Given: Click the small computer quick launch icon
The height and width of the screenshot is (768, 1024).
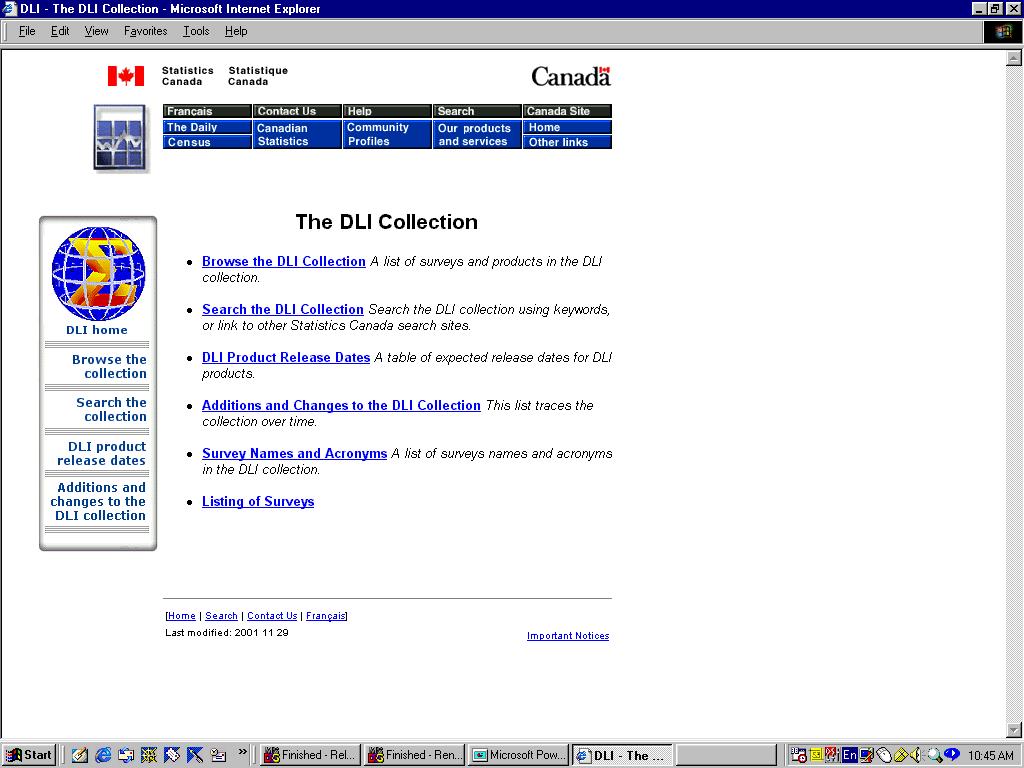Looking at the screenshot, I should (x=218, y=755).
